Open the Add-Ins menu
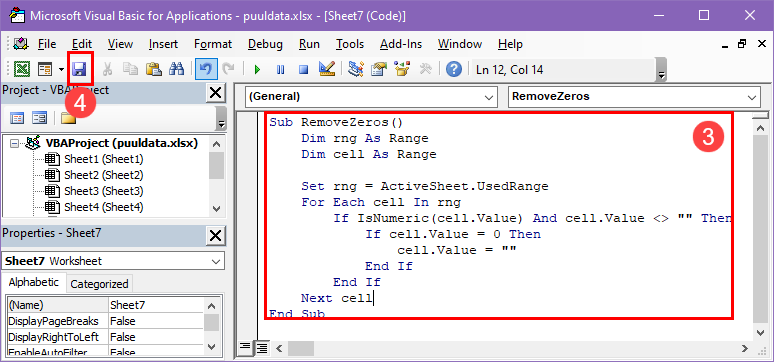Image resolution: width=774 pixels, height=362 pixels. point(401,44)
